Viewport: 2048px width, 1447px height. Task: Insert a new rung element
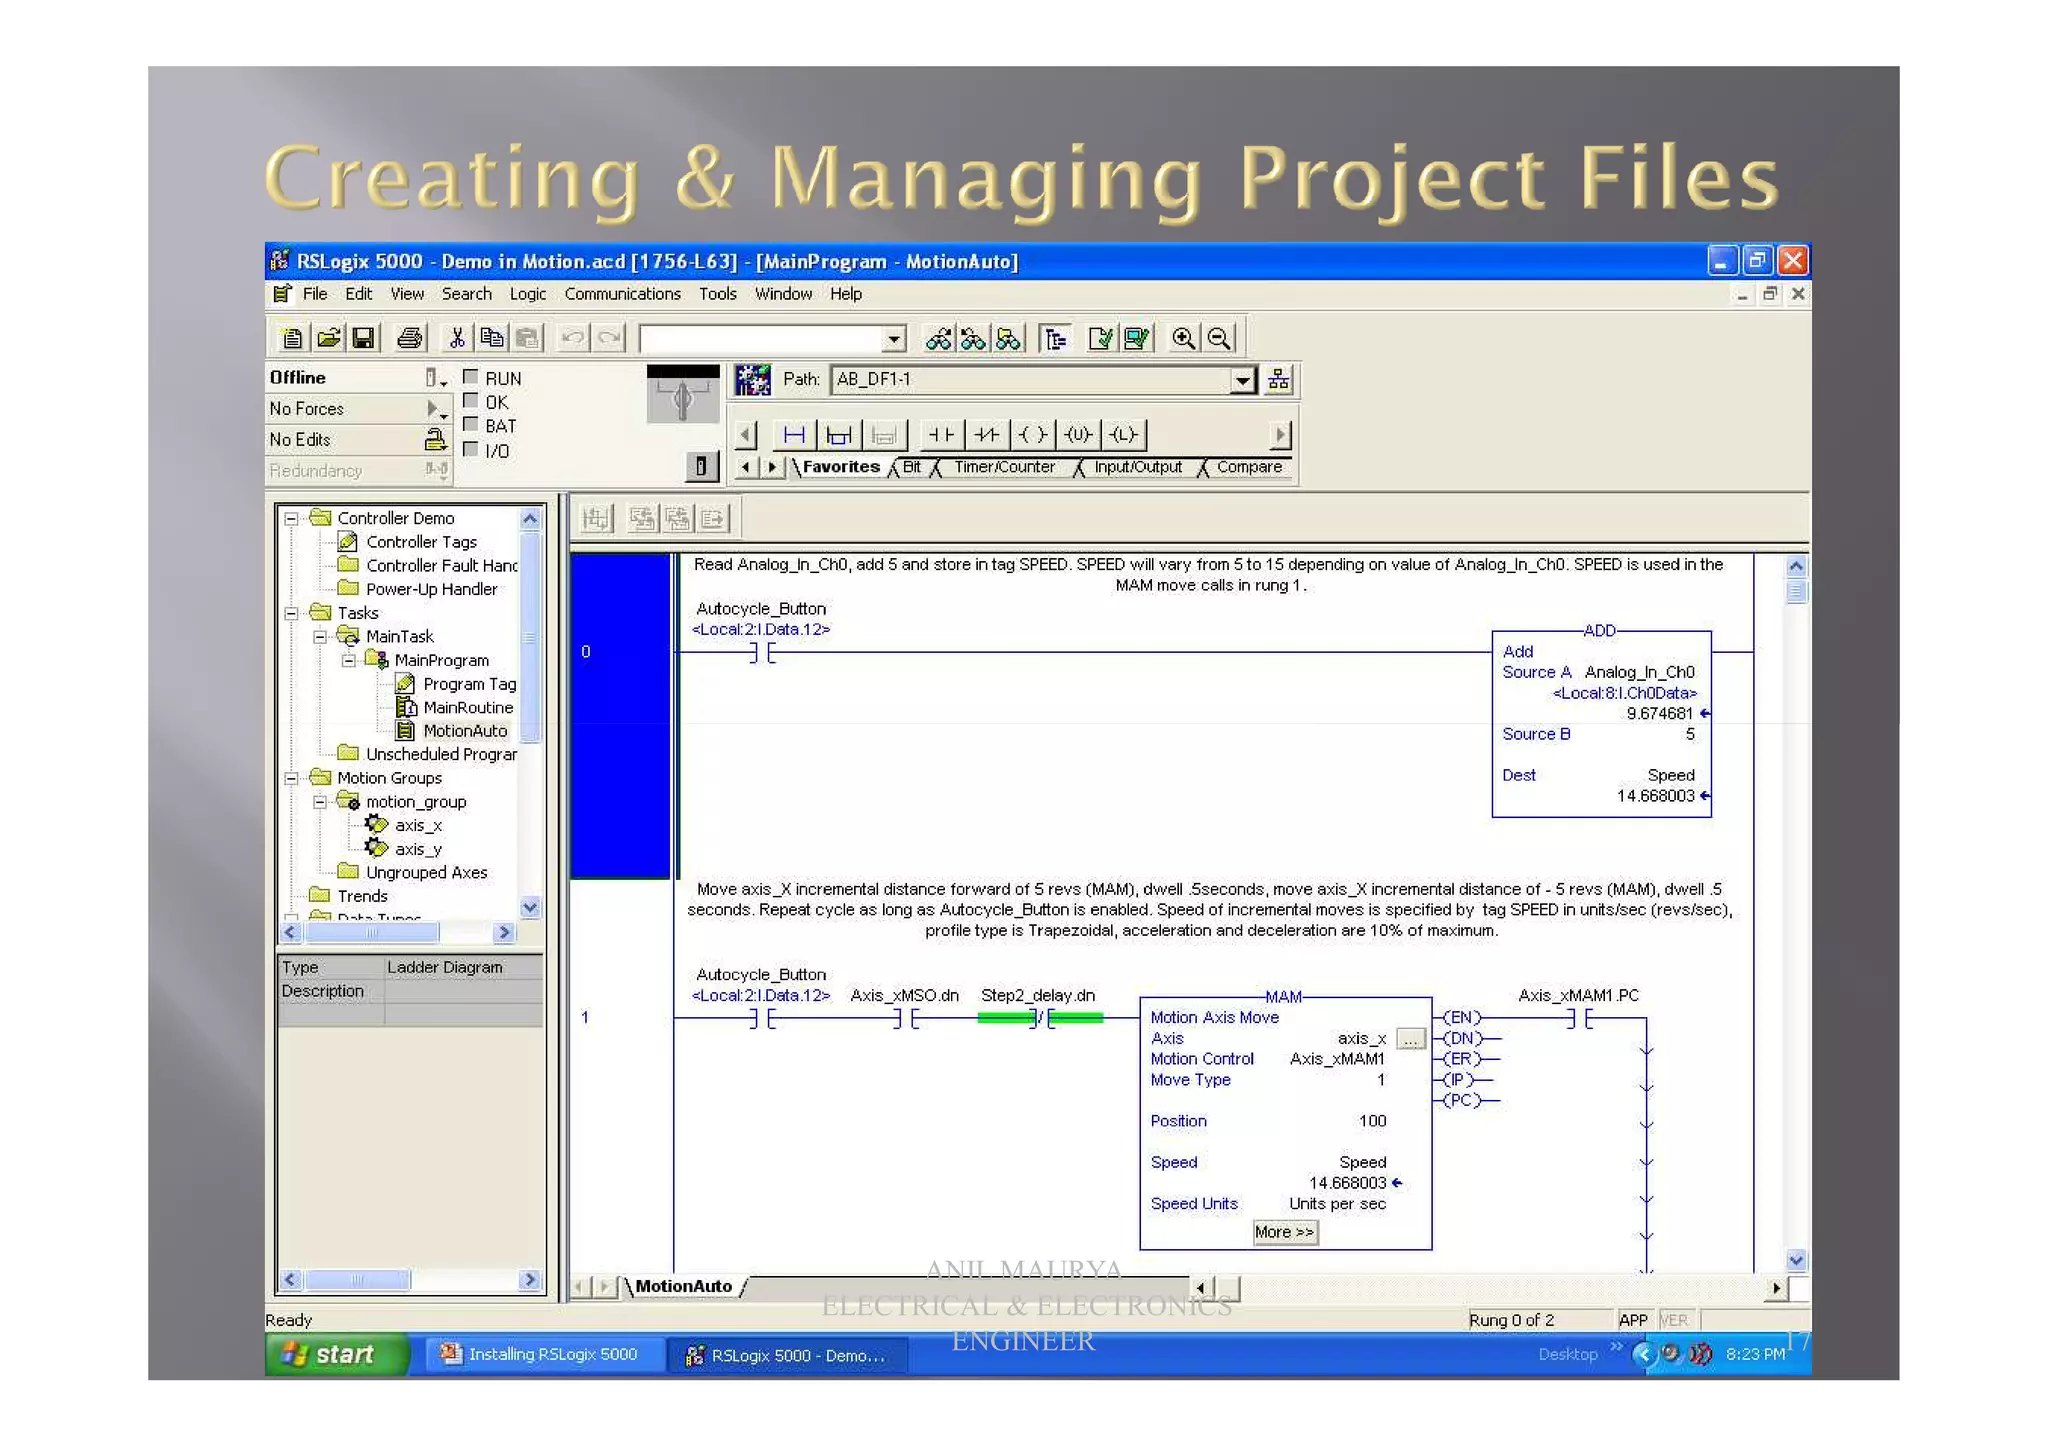coord(794,435)
